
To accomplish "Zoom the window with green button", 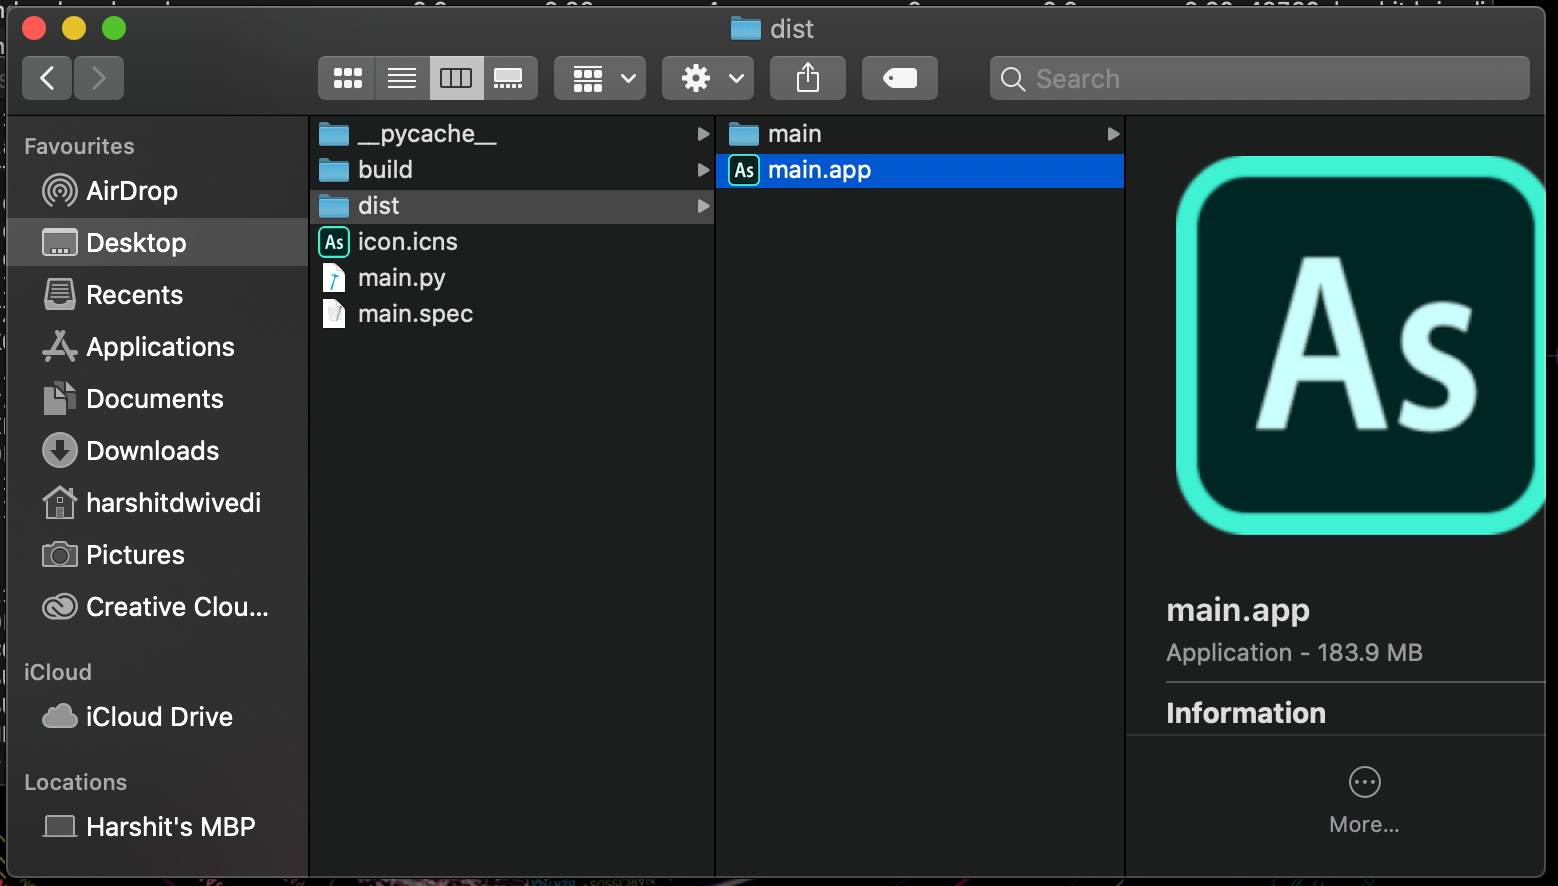I will coord(114,28).
